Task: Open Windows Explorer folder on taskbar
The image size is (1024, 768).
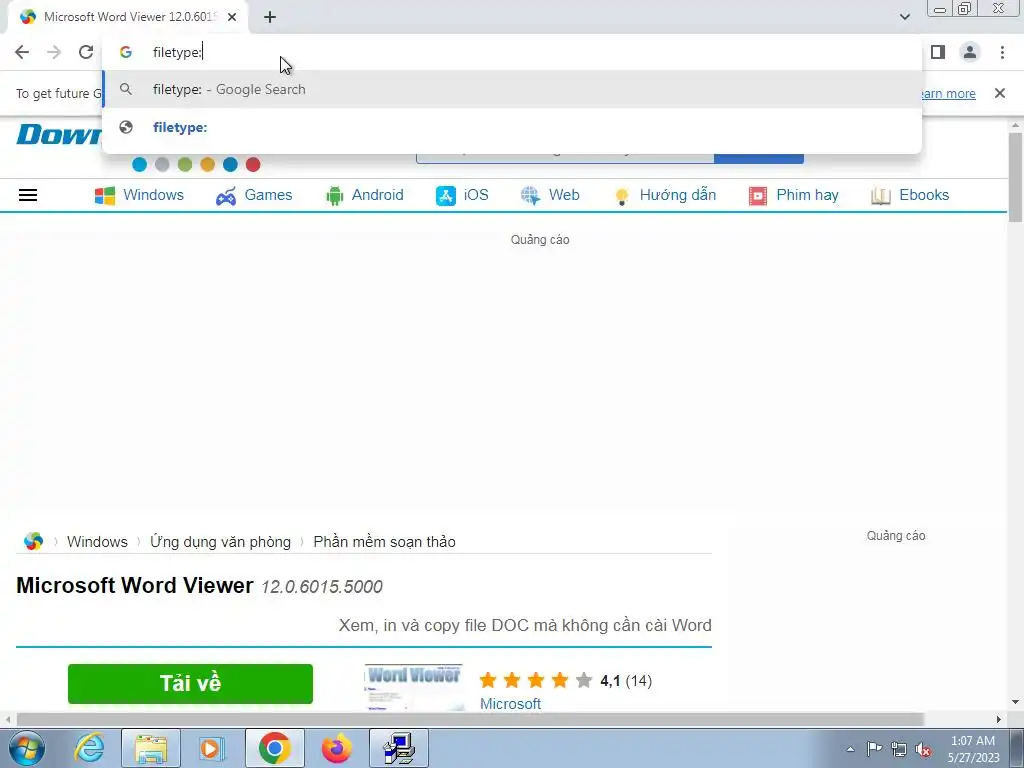Action: pos(150,748)
